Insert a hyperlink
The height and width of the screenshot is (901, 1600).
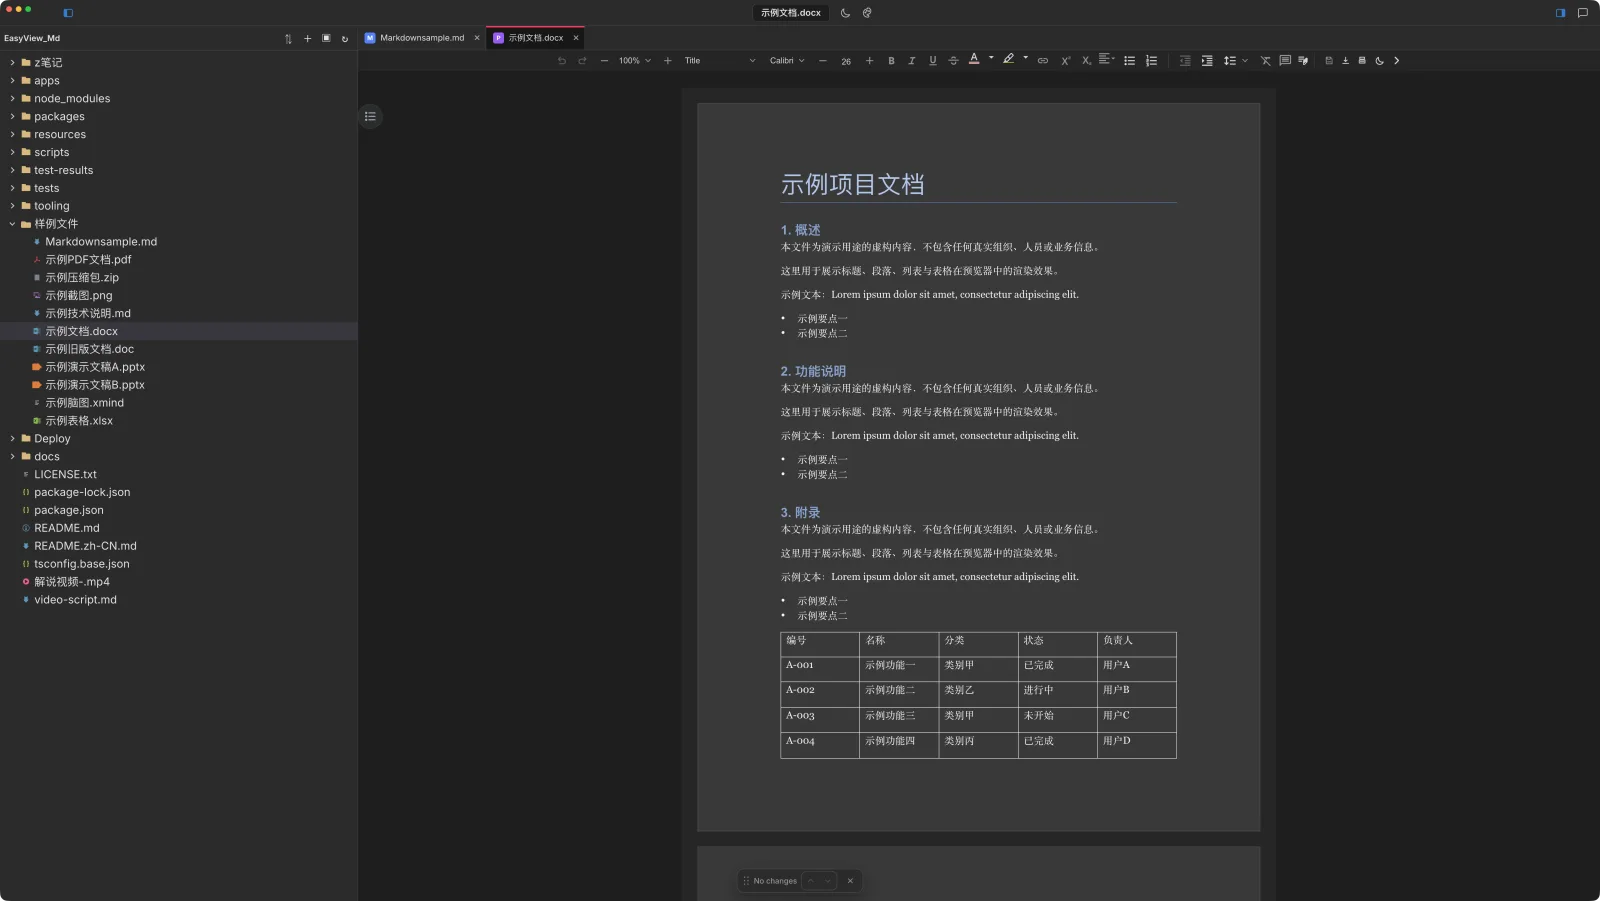tap(1043, 61)
